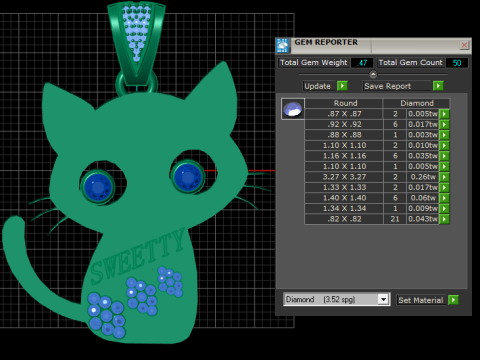Click green arrow on 1.40 X 1.40 row
The image size is (480, 360).
(x=444, y=198)
